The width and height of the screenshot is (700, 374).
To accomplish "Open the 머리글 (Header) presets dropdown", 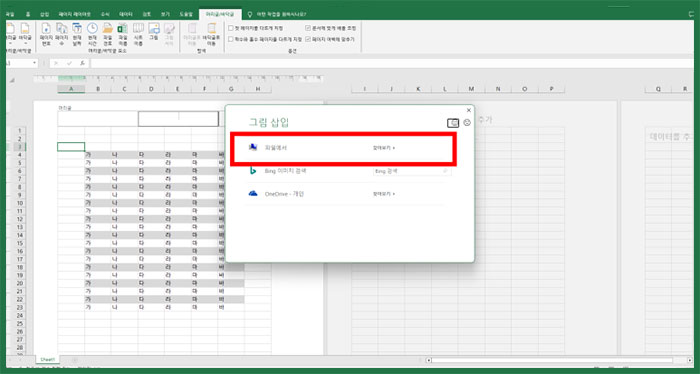I will (11, 34).
